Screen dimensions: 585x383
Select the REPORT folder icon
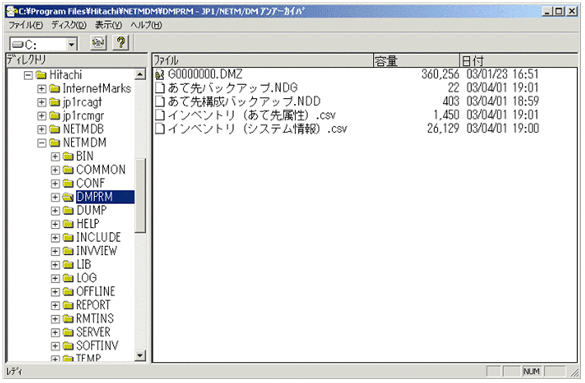coord(68,305)
